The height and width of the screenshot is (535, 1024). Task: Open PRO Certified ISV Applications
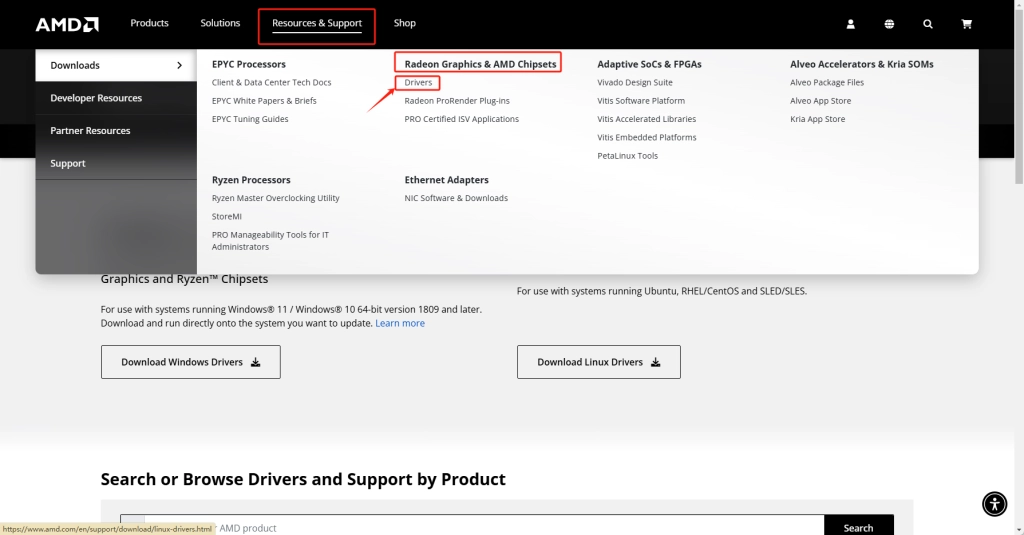461,119
